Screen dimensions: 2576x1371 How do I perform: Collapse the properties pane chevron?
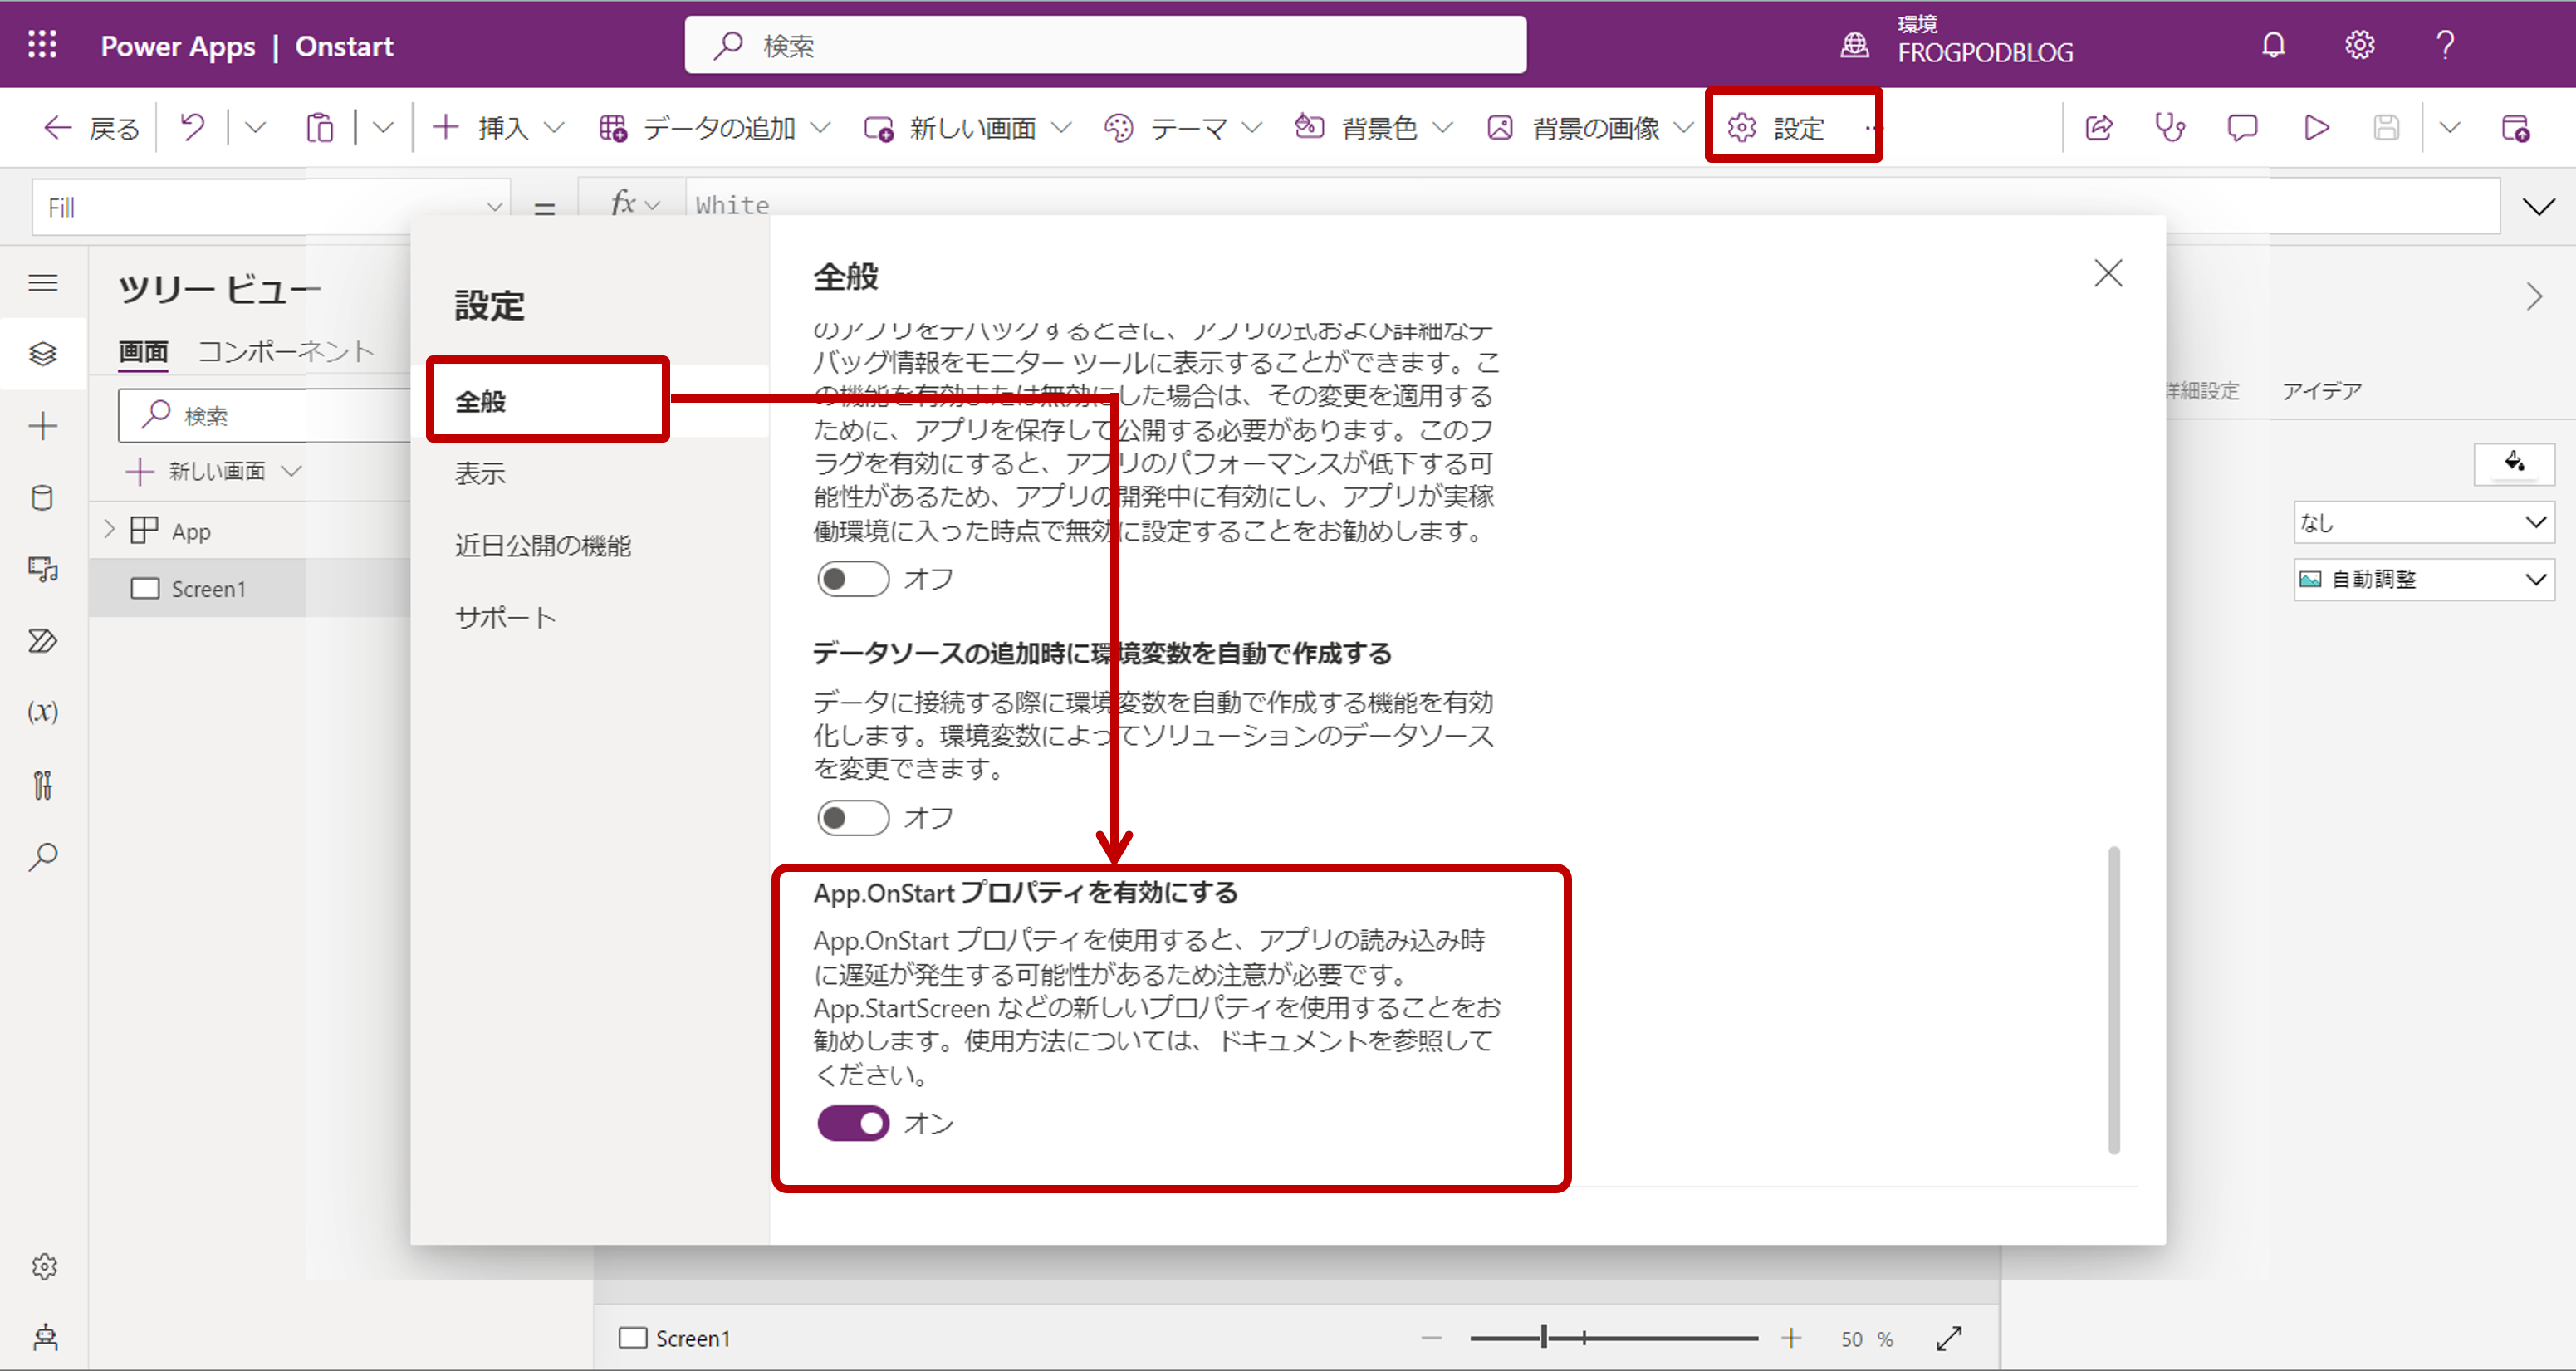pos(2534,297)
